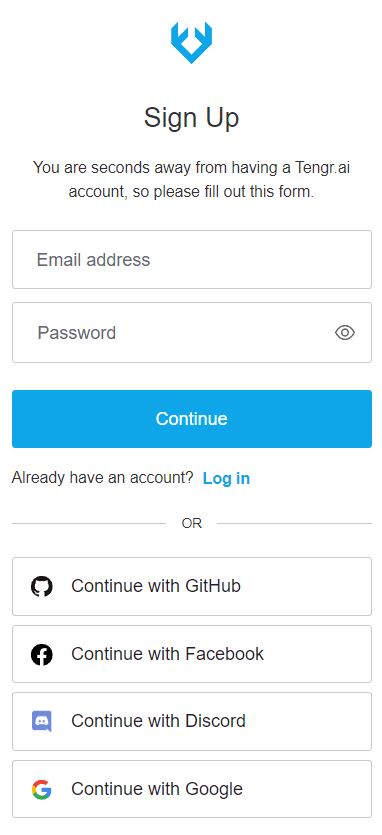Click the Sign Up heading
382x835 pixels.
coord(191,118)
